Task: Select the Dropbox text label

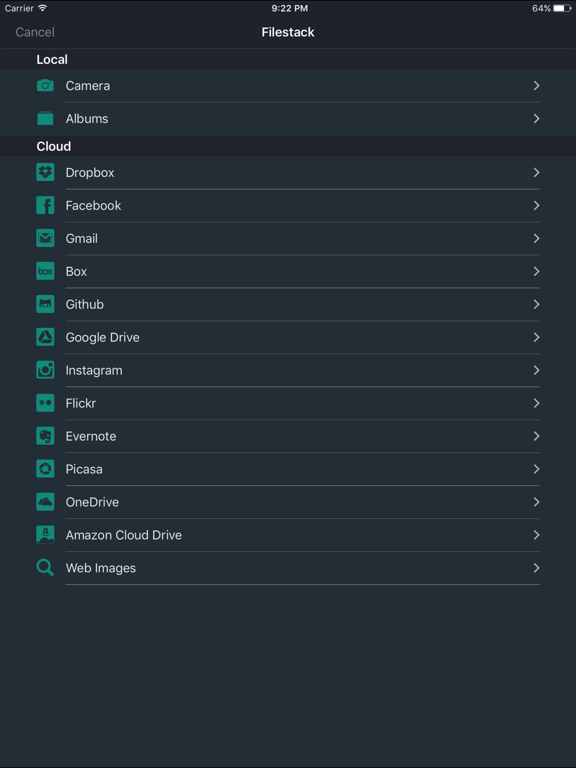Action: click(x=90, y=172)
